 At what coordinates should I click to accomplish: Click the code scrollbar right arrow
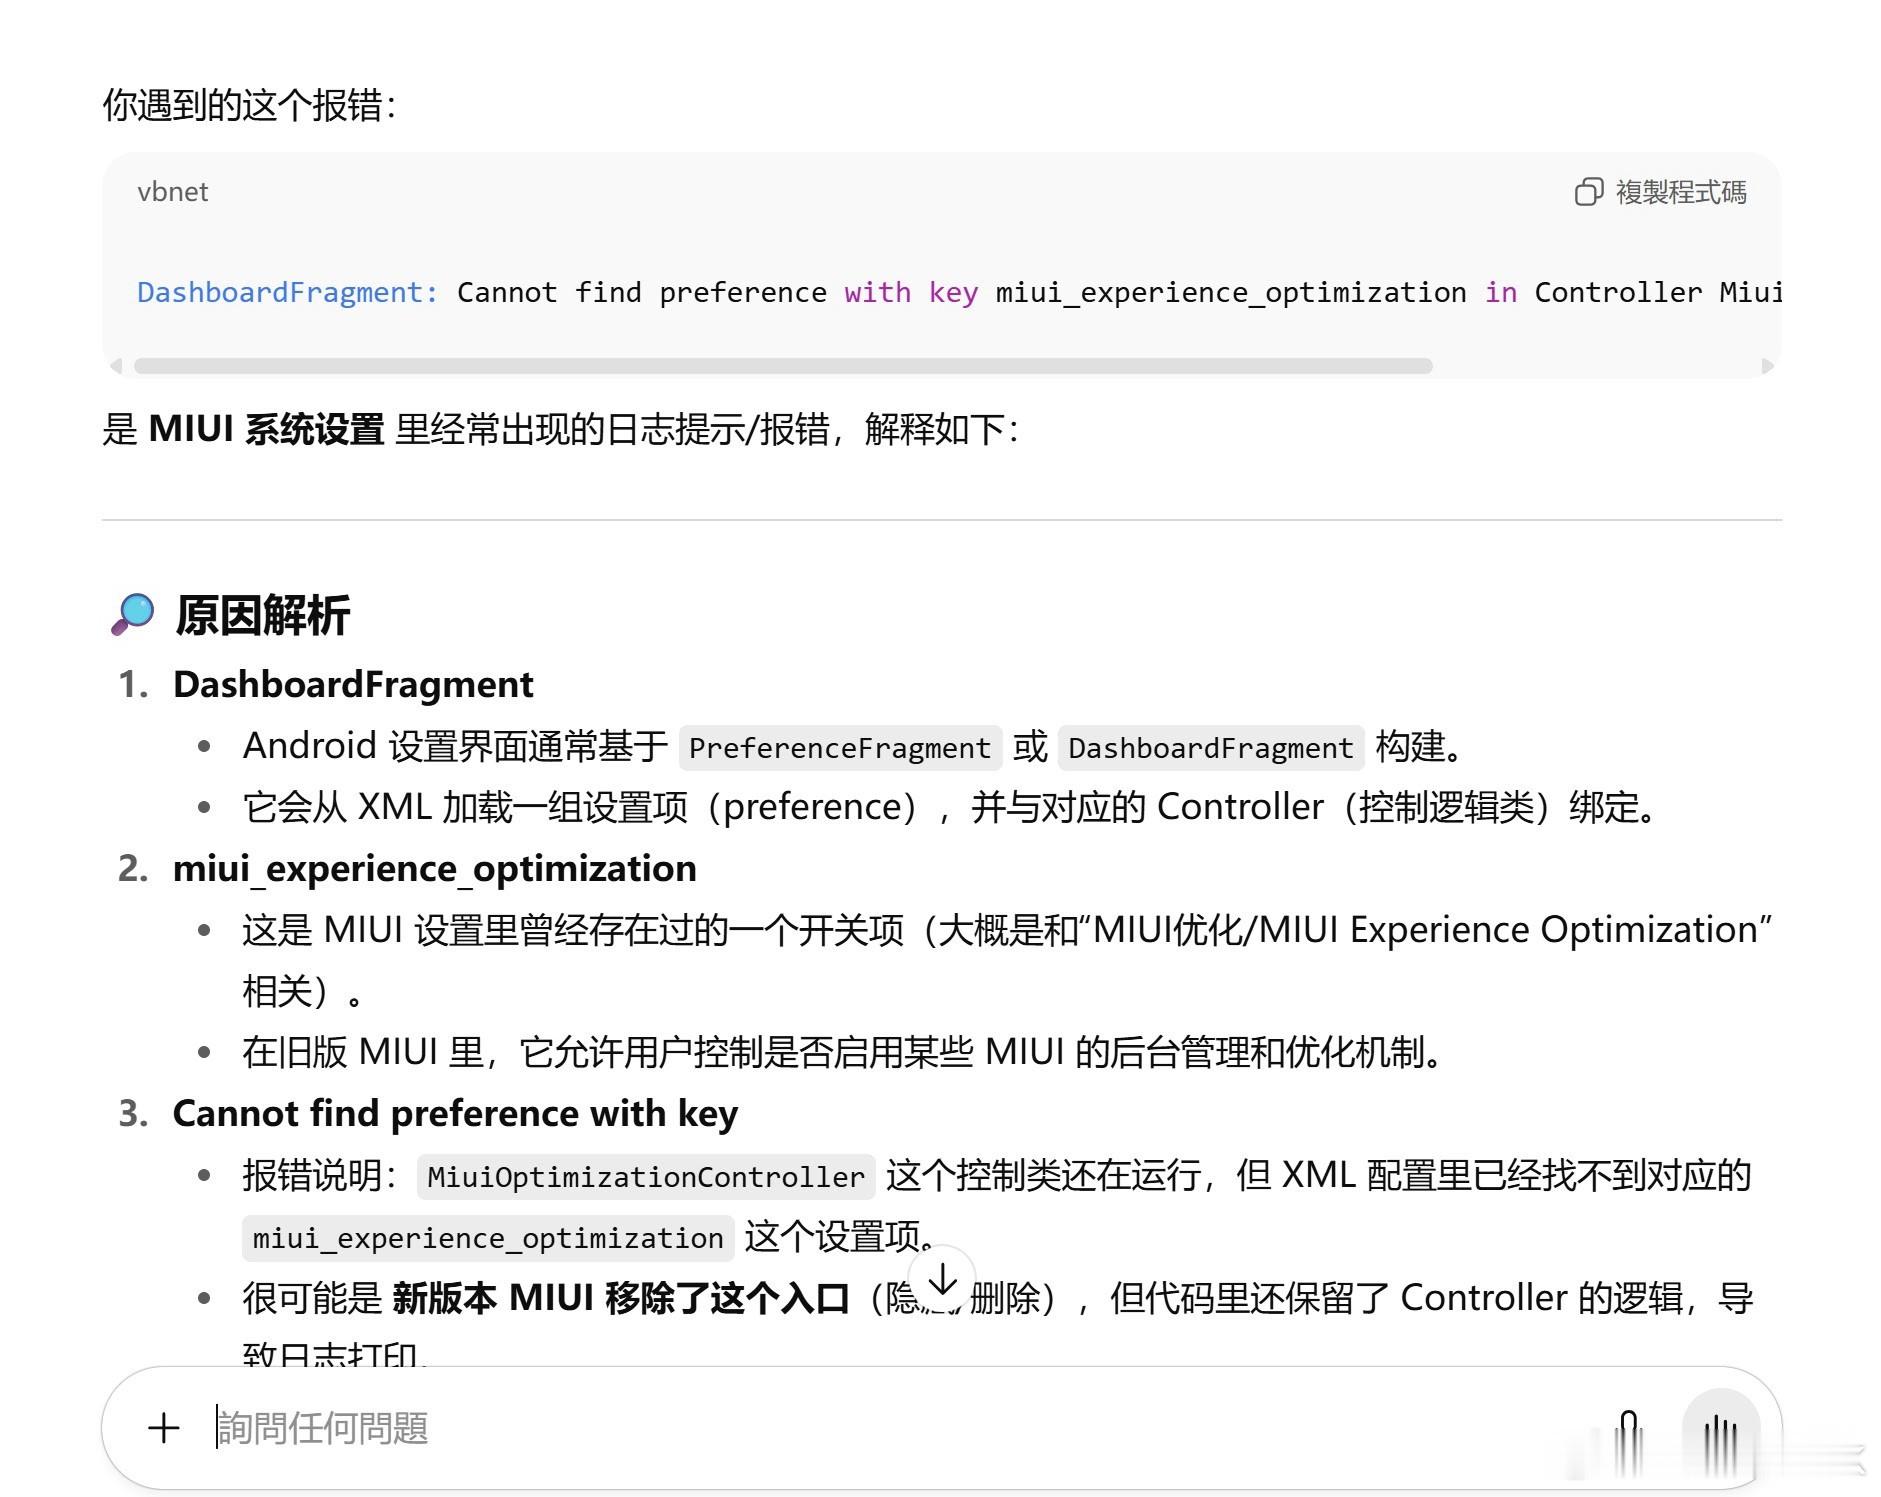coord(1767,366)
